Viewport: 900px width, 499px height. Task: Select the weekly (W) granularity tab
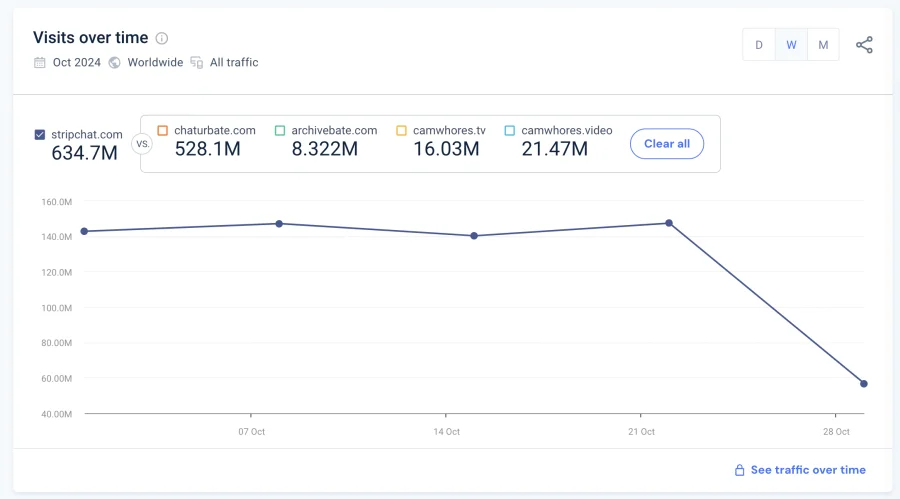point(791,45)
